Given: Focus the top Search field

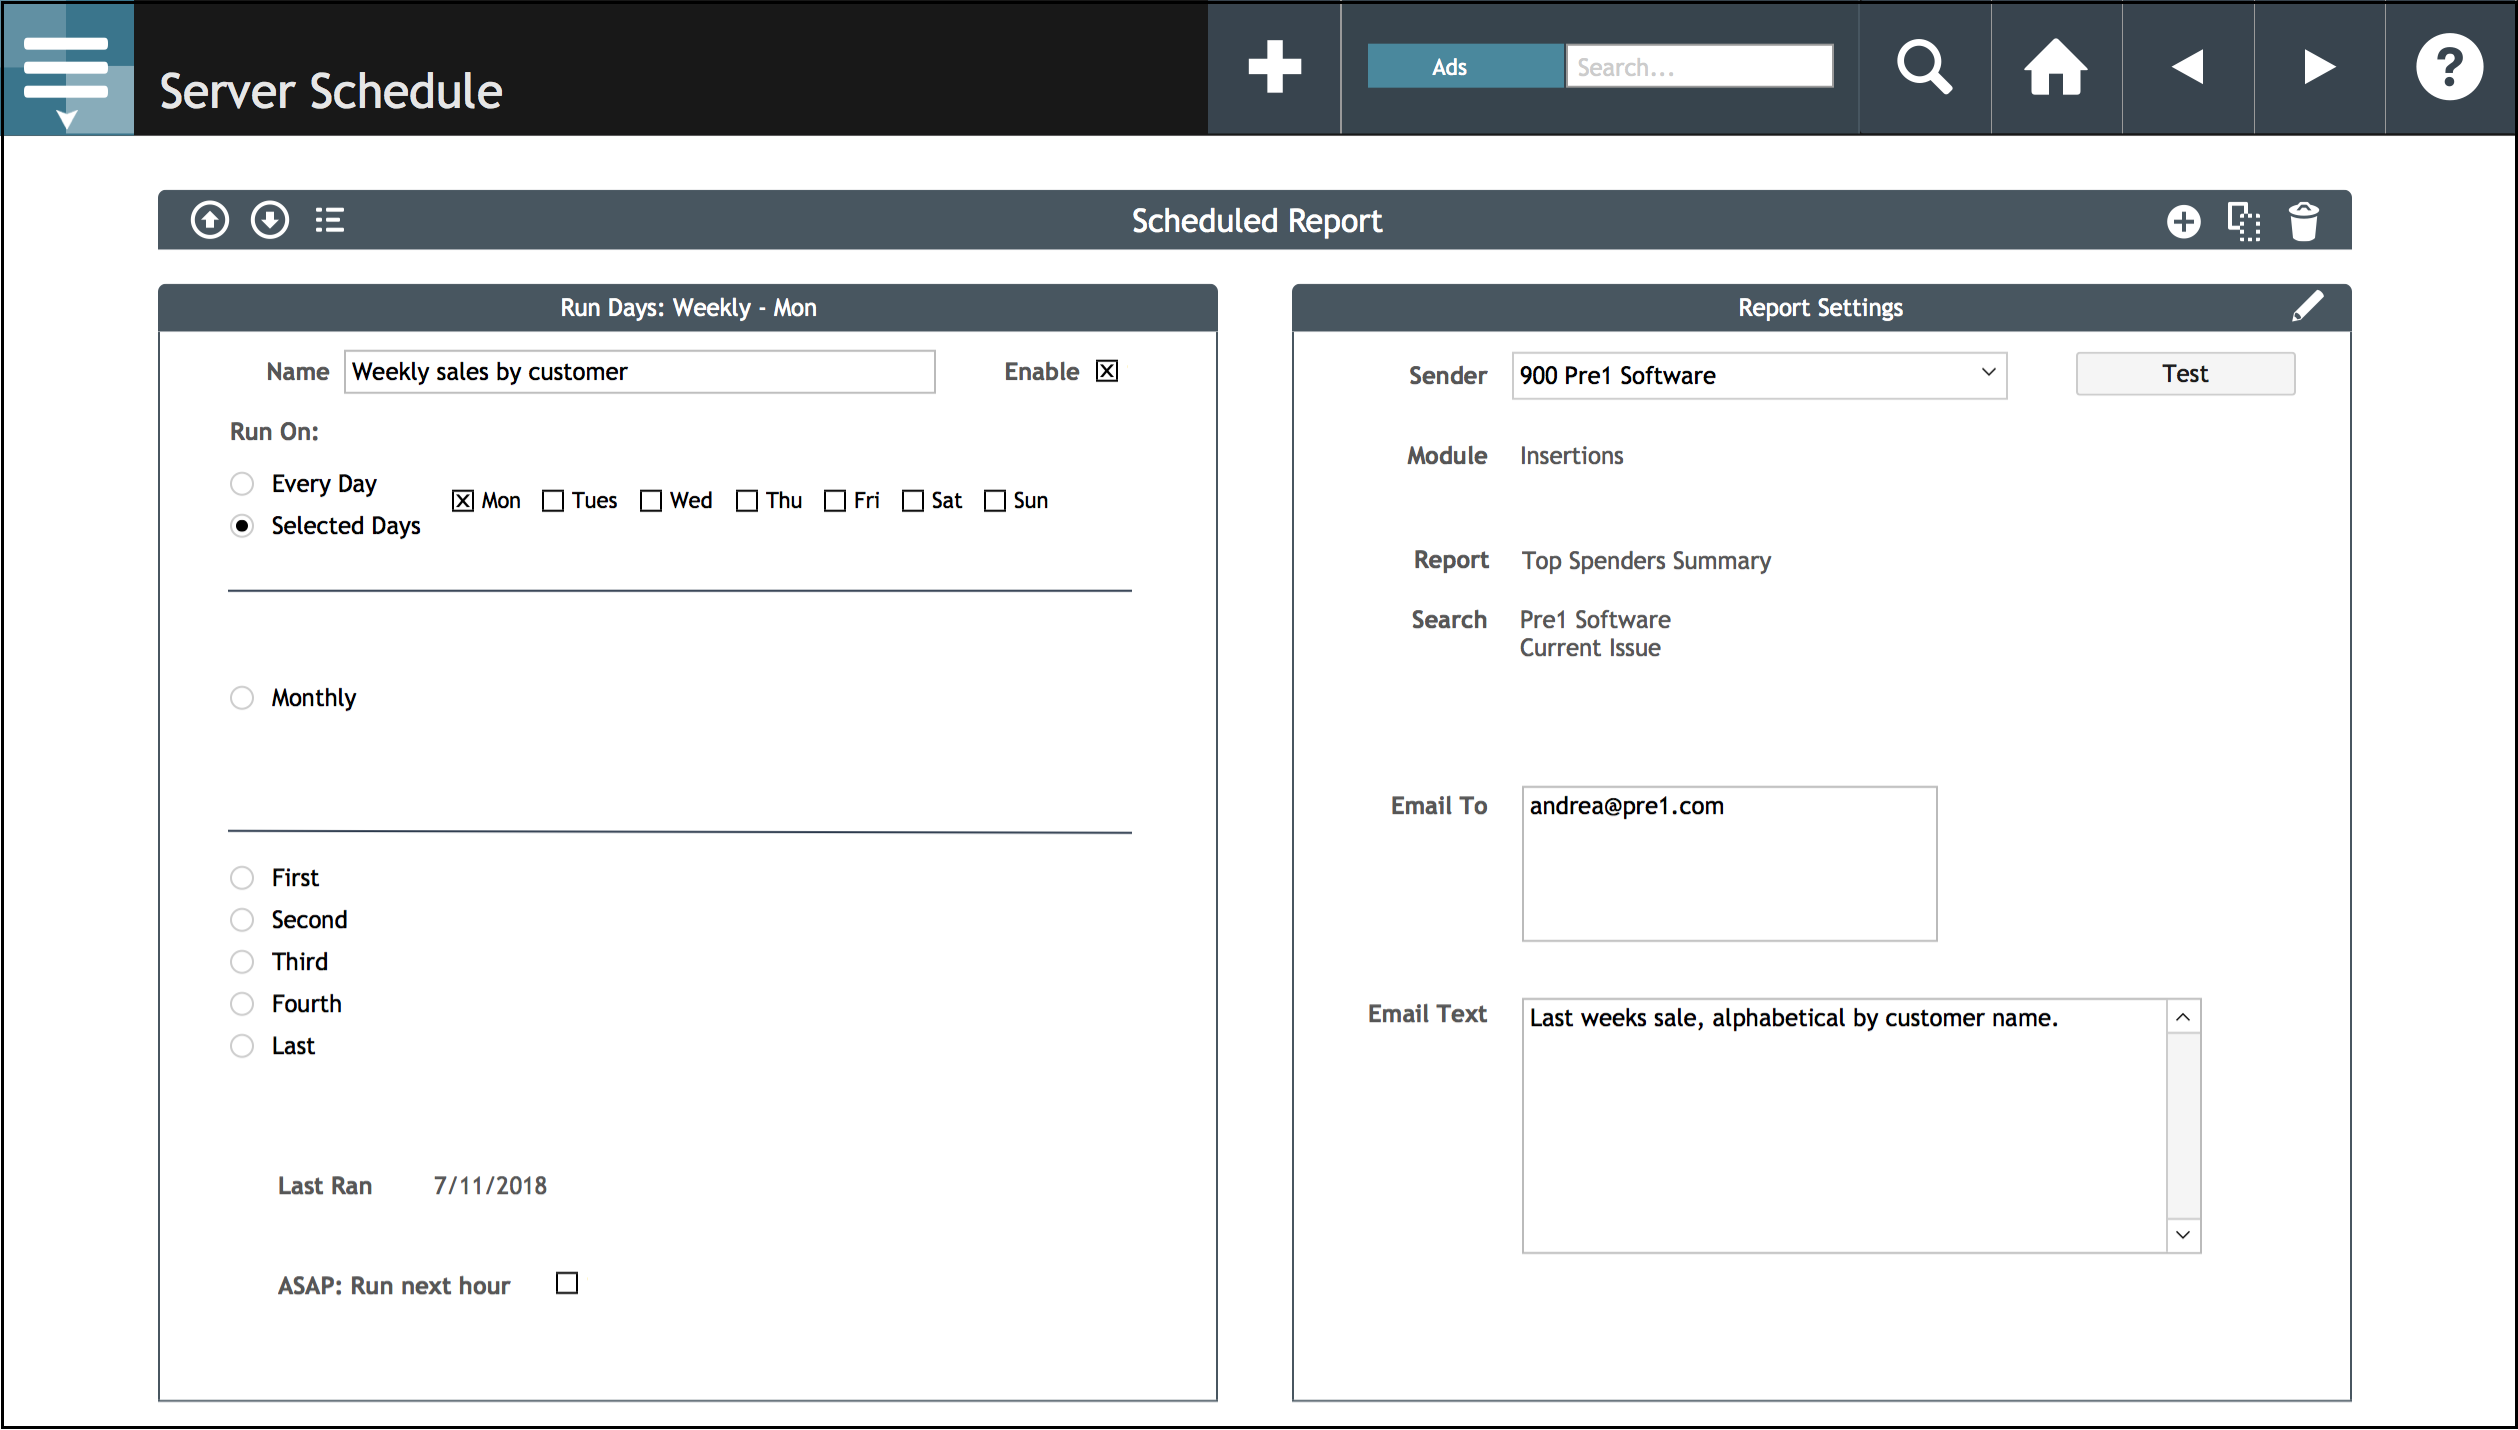Looking at the screenshot, I should 1699,67.
